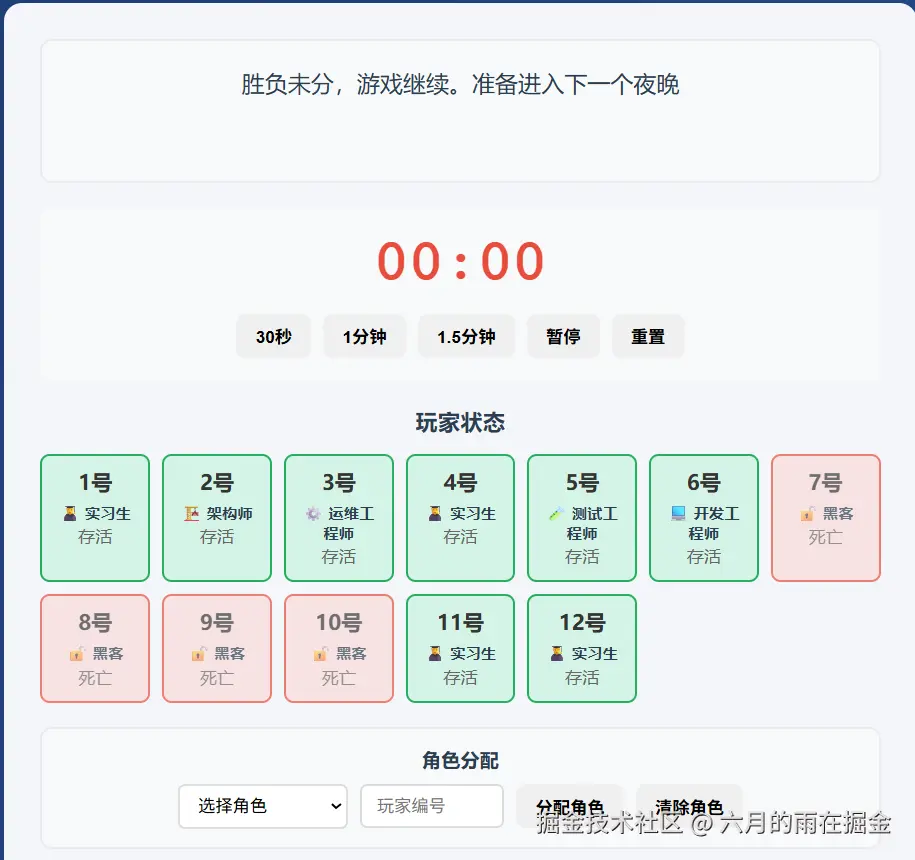This screenshot has width=915, height=860.
Task: Click the laptop icon on 6号
Action: pos(678,513)
